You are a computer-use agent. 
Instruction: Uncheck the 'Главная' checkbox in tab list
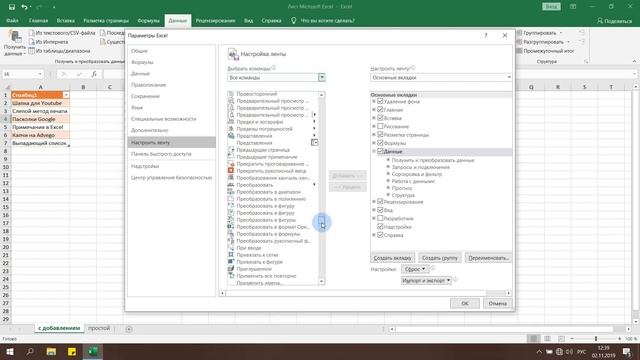point(380,110)
